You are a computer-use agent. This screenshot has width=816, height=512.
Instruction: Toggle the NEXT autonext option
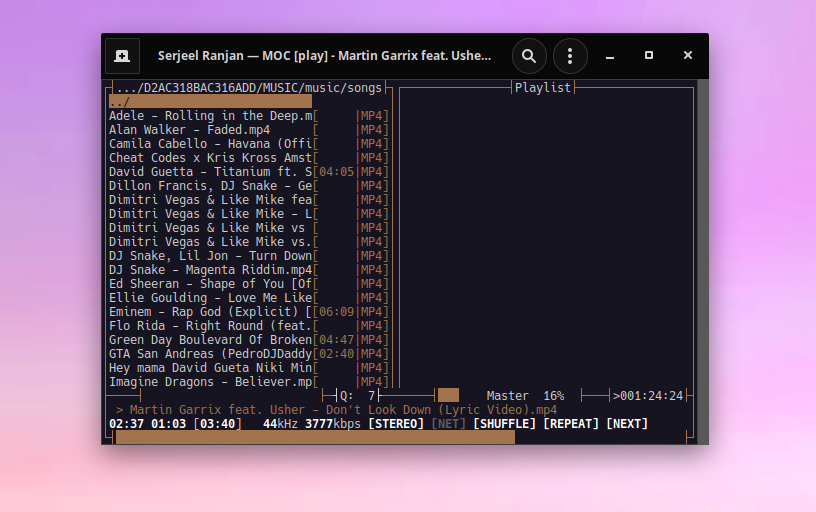[x=627, y=424]
